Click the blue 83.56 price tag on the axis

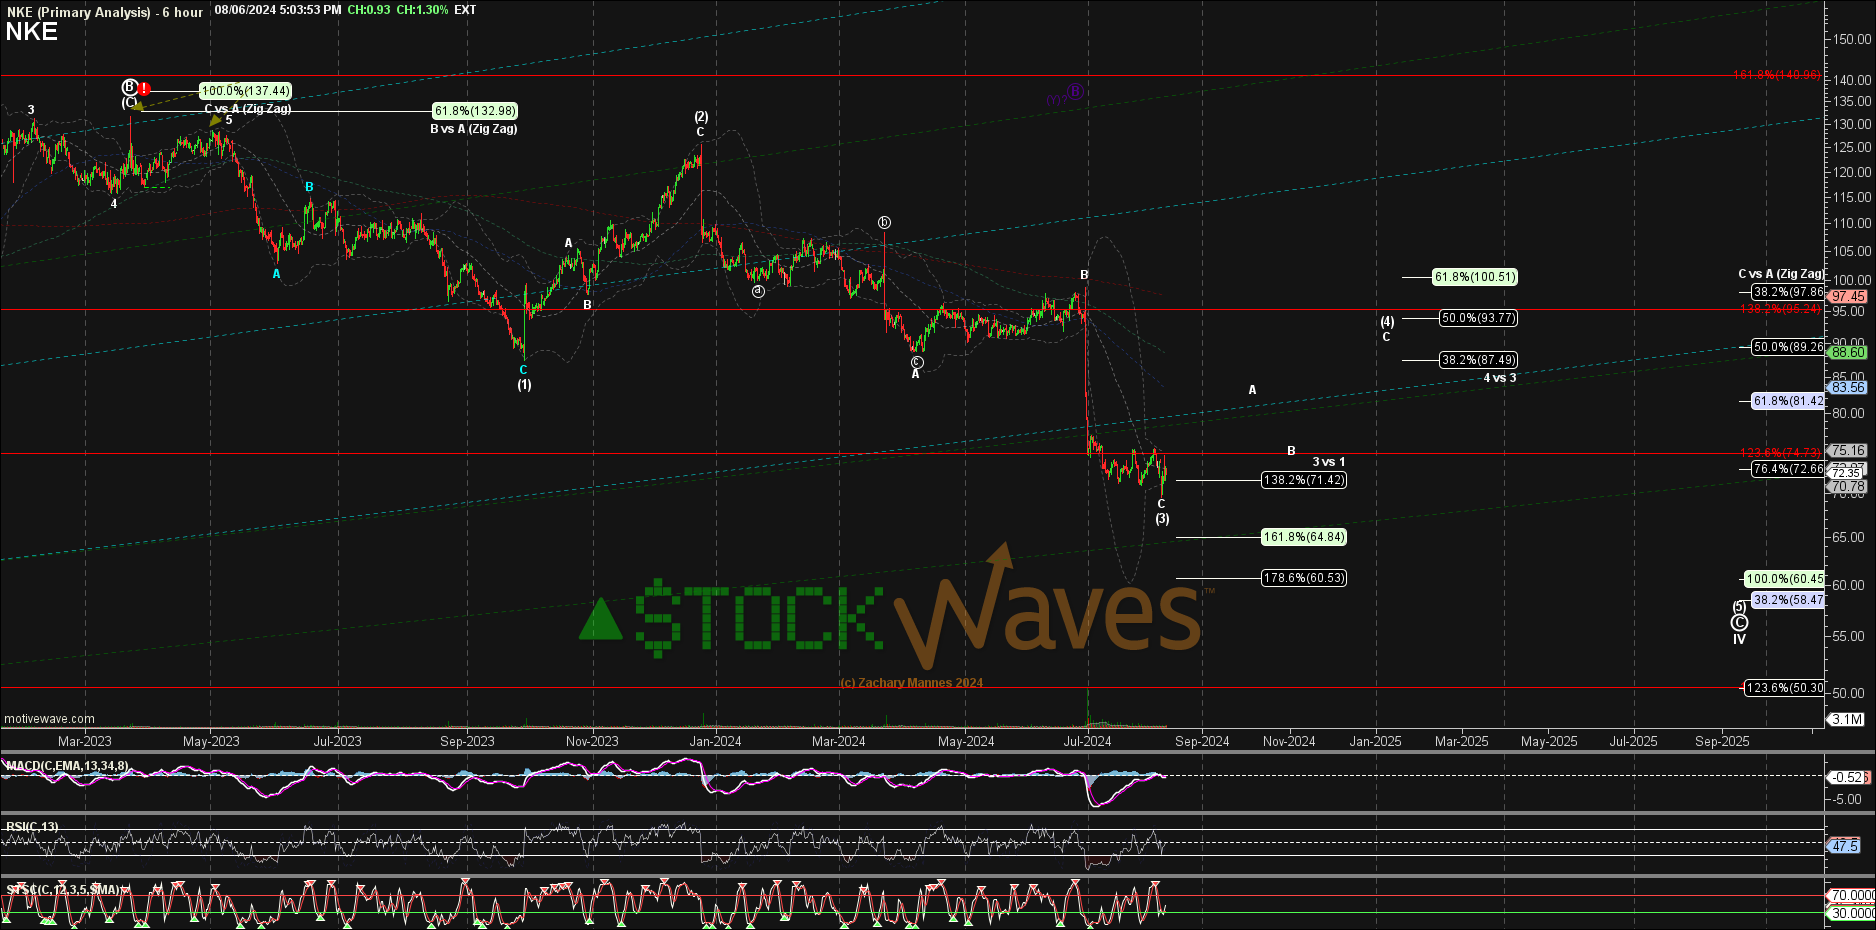[x=1848, y=387]
